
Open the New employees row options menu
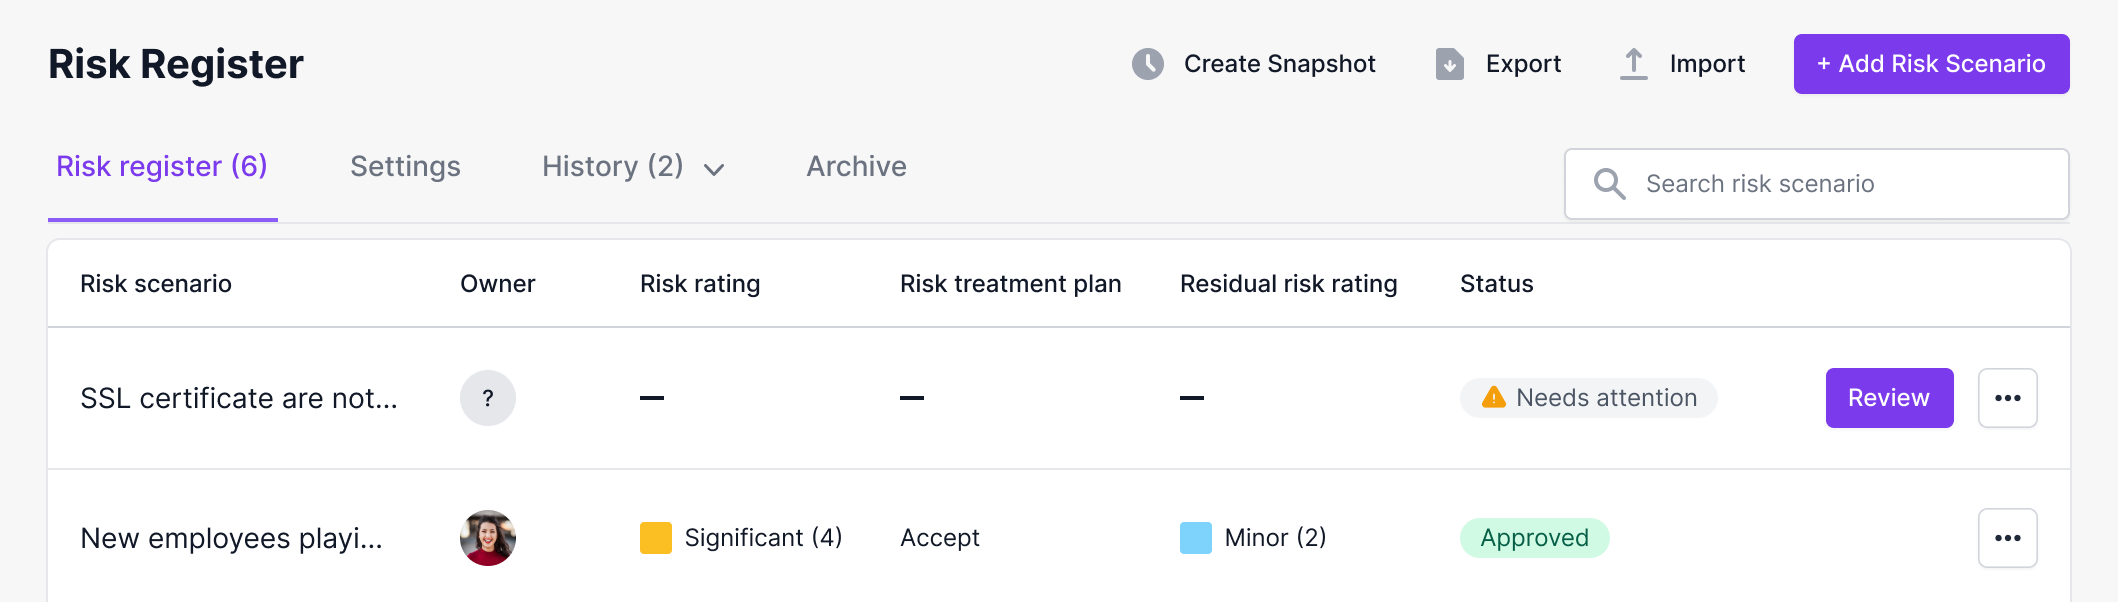coord(2007,538)
